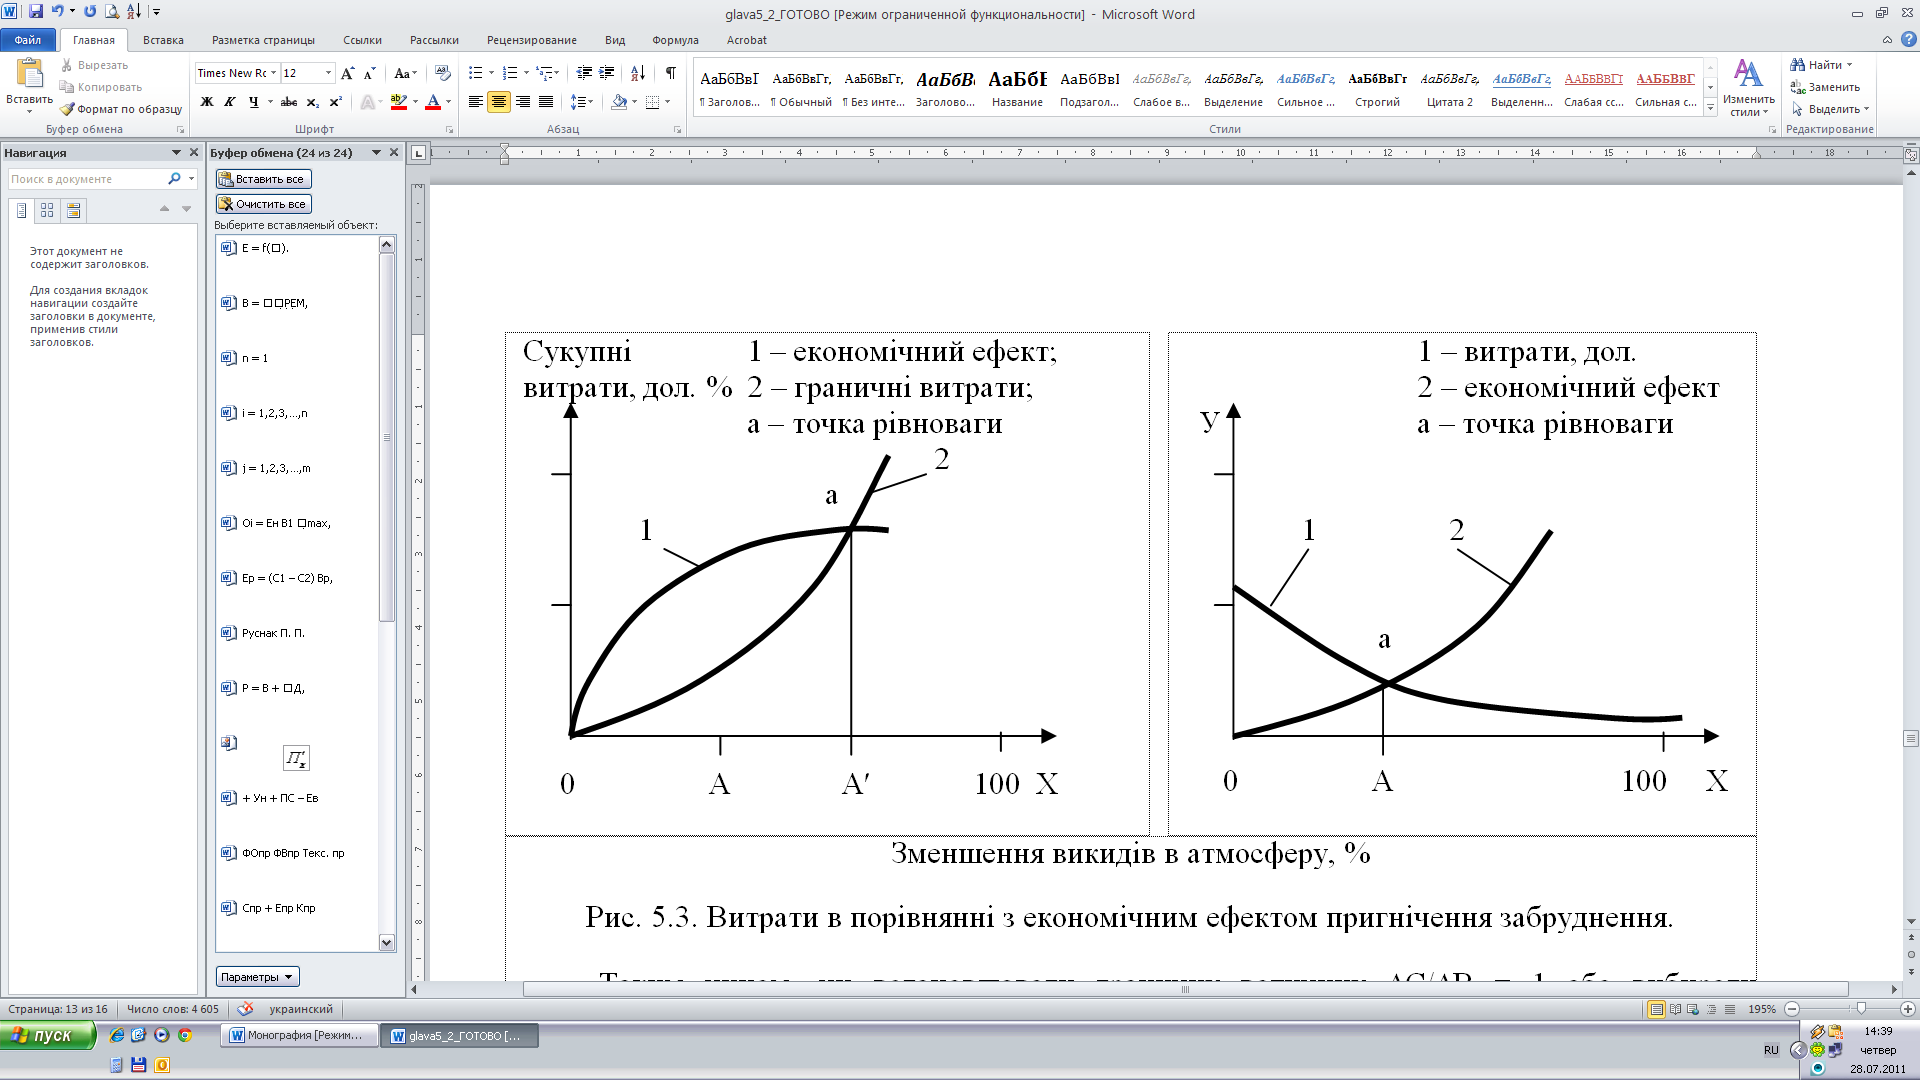Align text left
Viewport: 1920px width, 1080px height.
(x=475, y=102)
